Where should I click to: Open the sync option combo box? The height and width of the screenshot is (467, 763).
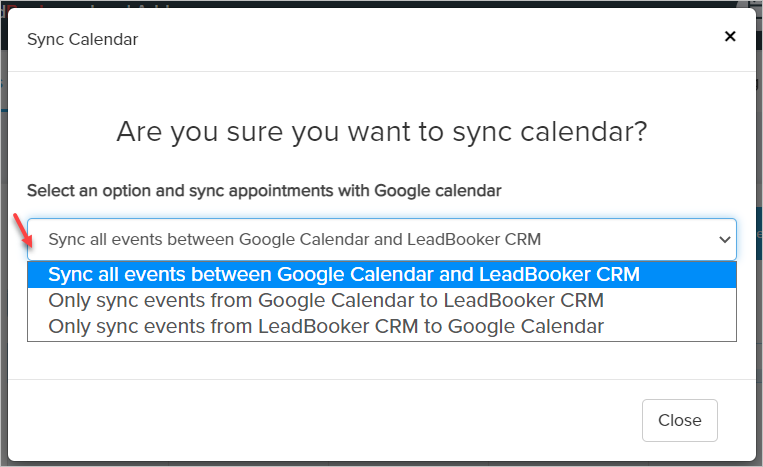380,240
